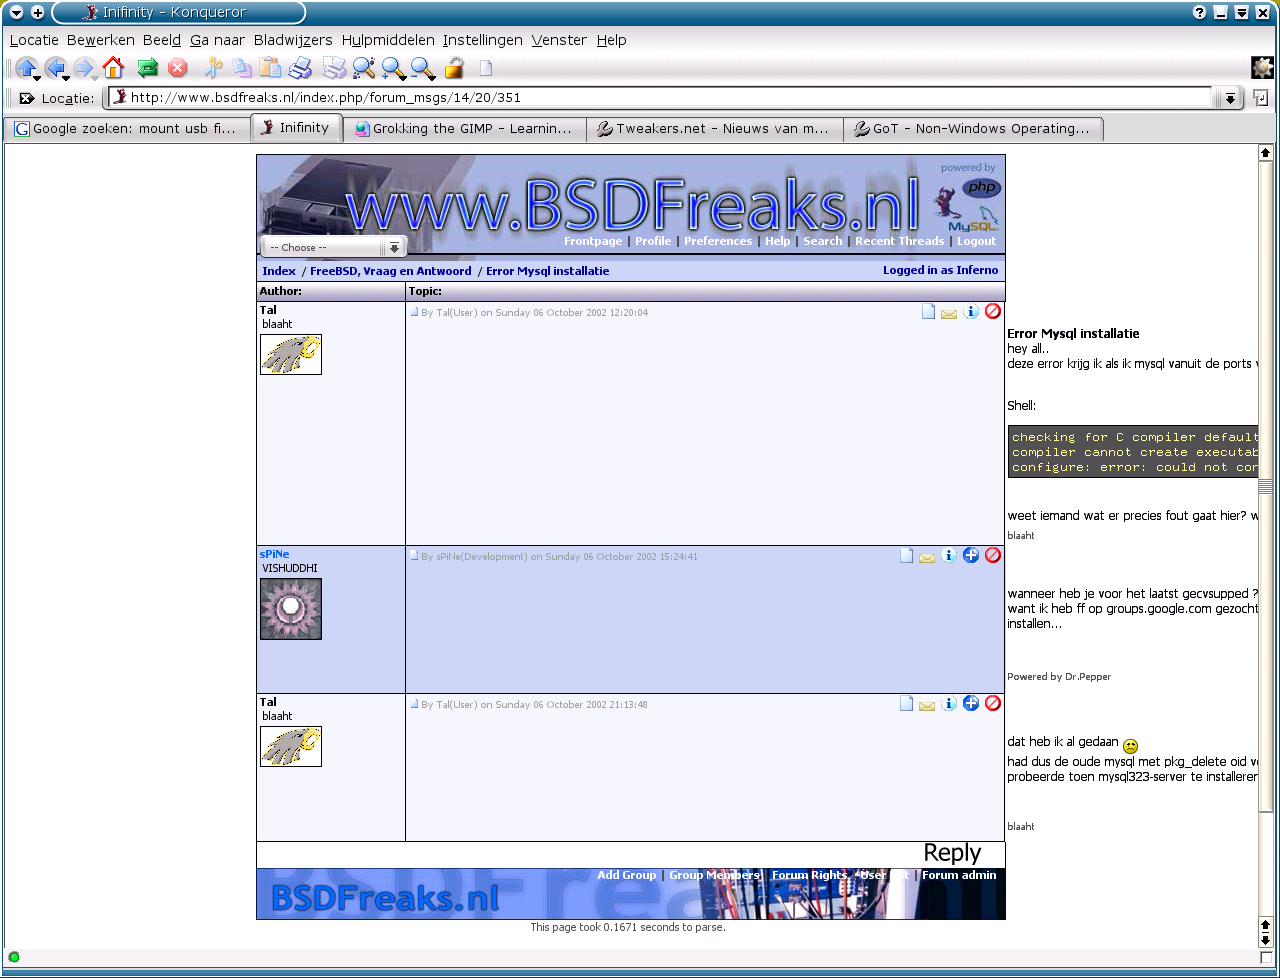Open sPiNe's user name link
The height and width of the screenshot is (978, 1280).
[274, 554]
